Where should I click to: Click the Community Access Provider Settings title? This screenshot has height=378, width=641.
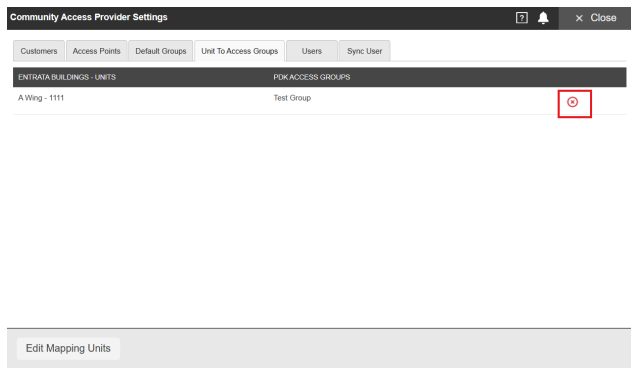point(89,17)
